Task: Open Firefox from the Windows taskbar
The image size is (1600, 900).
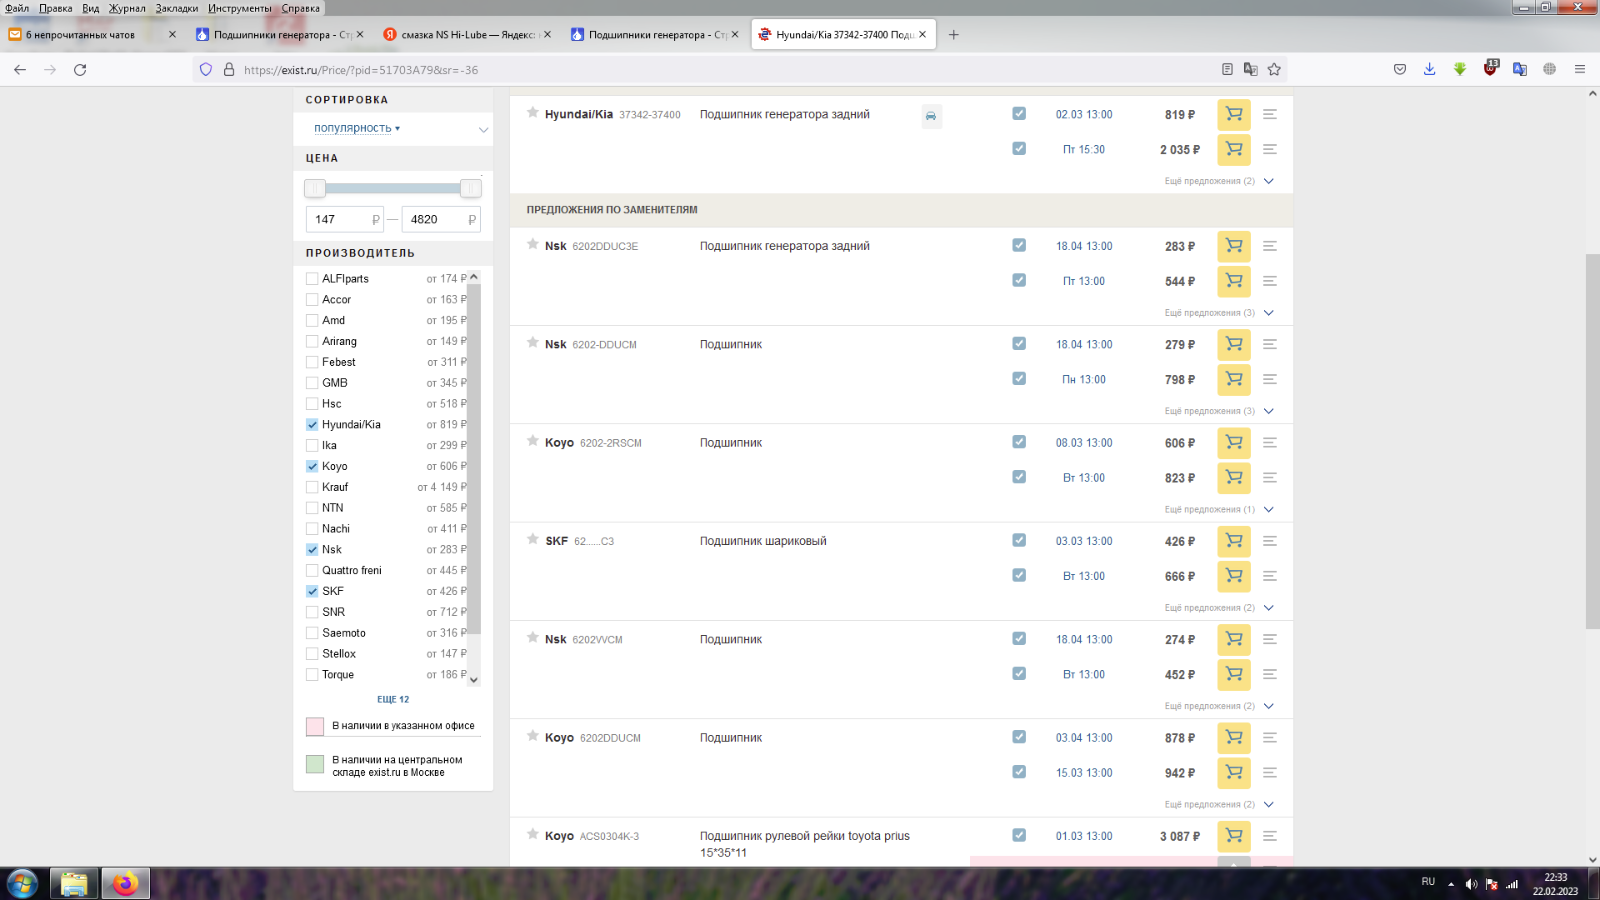Action: pos(125,884)
